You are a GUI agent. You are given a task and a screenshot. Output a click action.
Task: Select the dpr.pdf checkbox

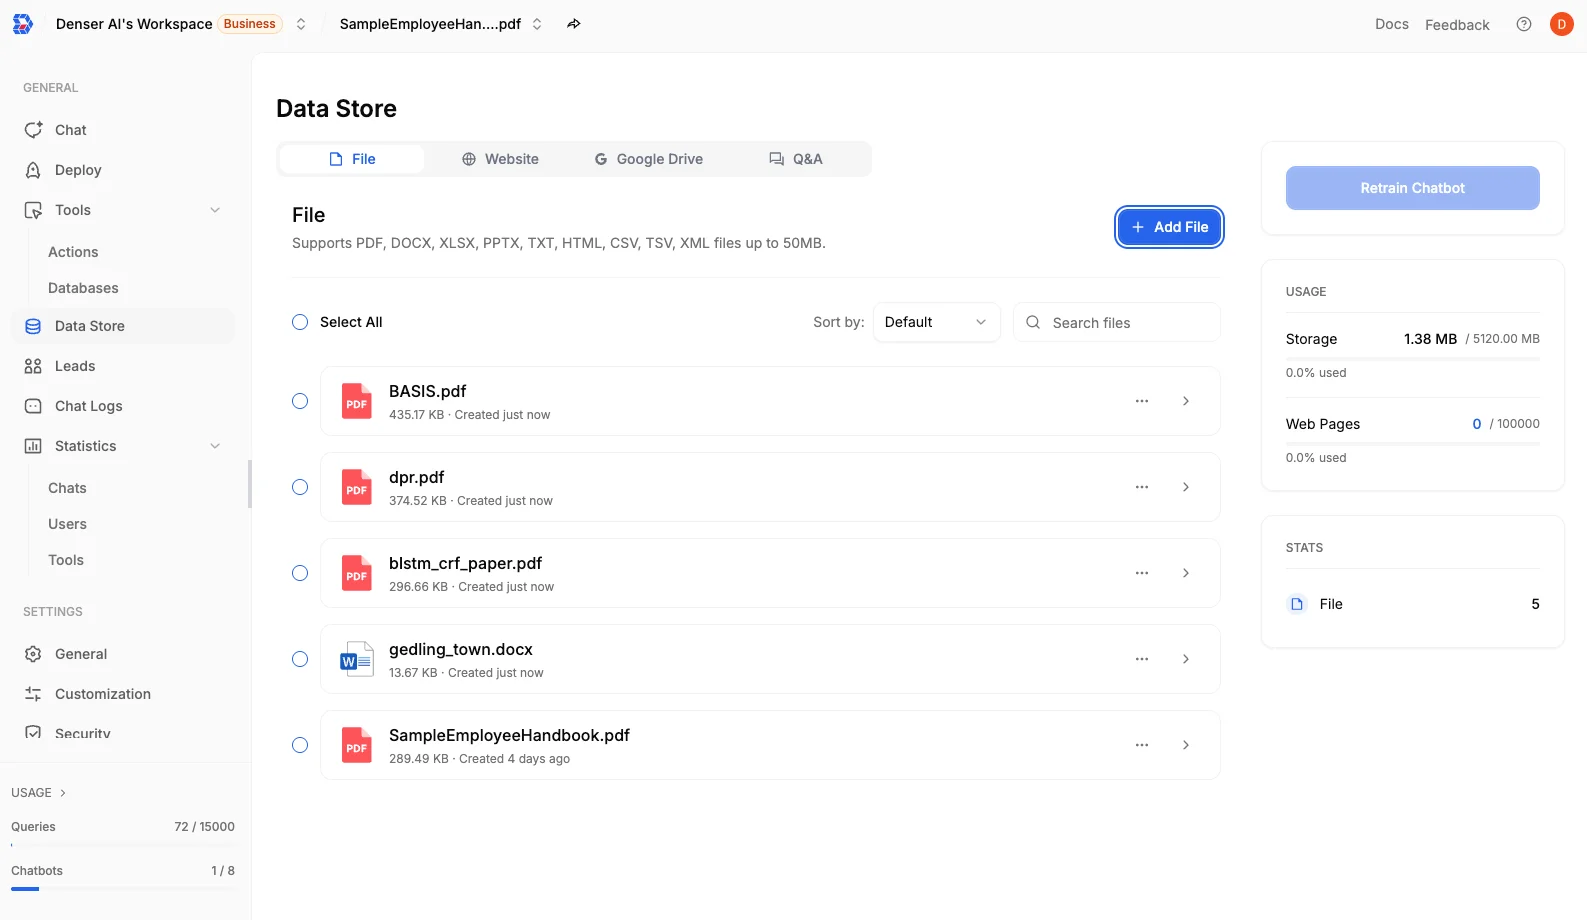[300, 487]
